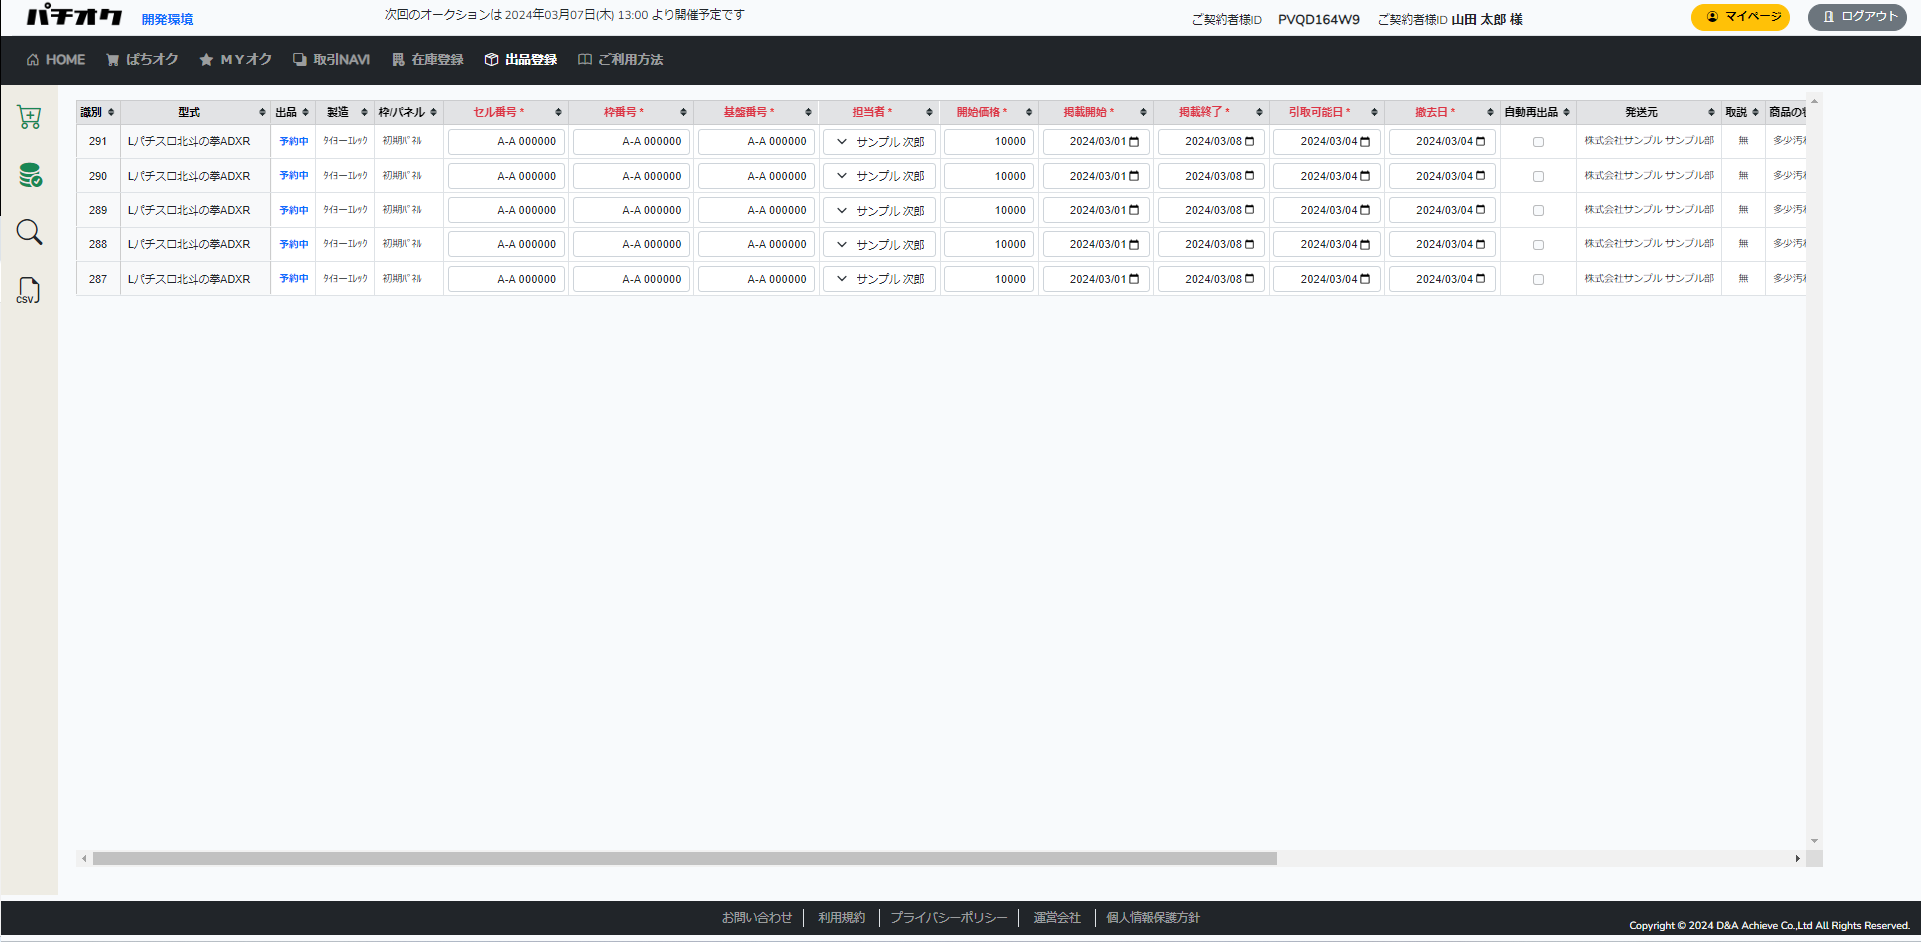The width and height of the screenshot is (1921, 942).
Task: Click the database checkmark sidebar icon
Action: point(30,175)
